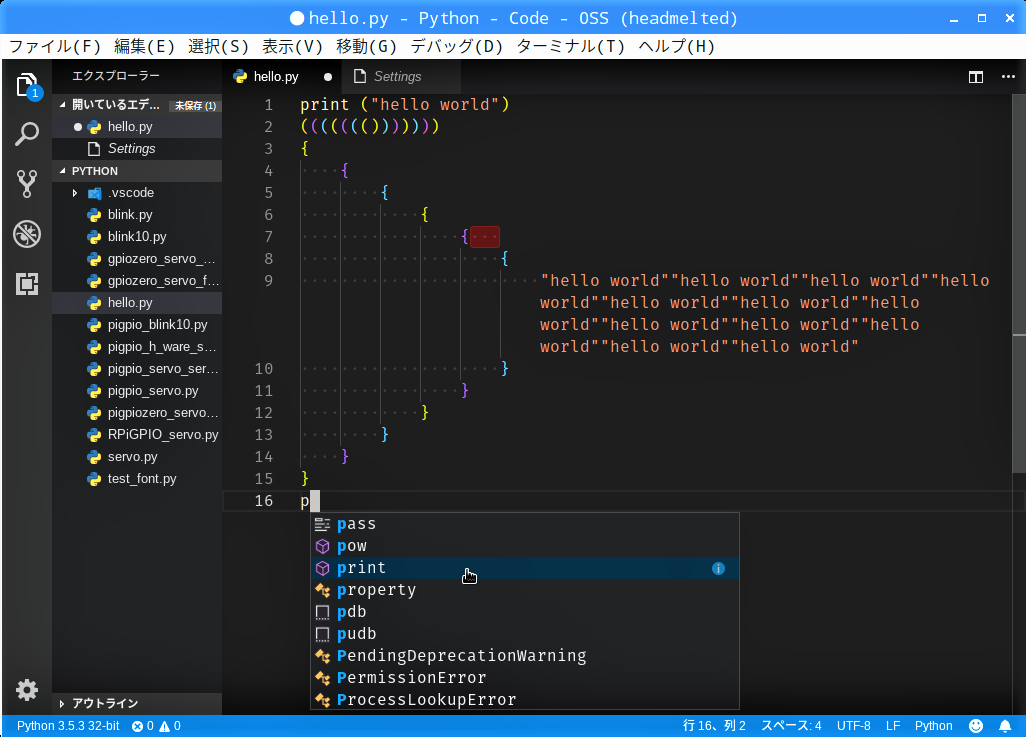Click errors and warnings count in status bar
Image resolution: width=1026 pixels, height=737 pixels.
point(156,726)
